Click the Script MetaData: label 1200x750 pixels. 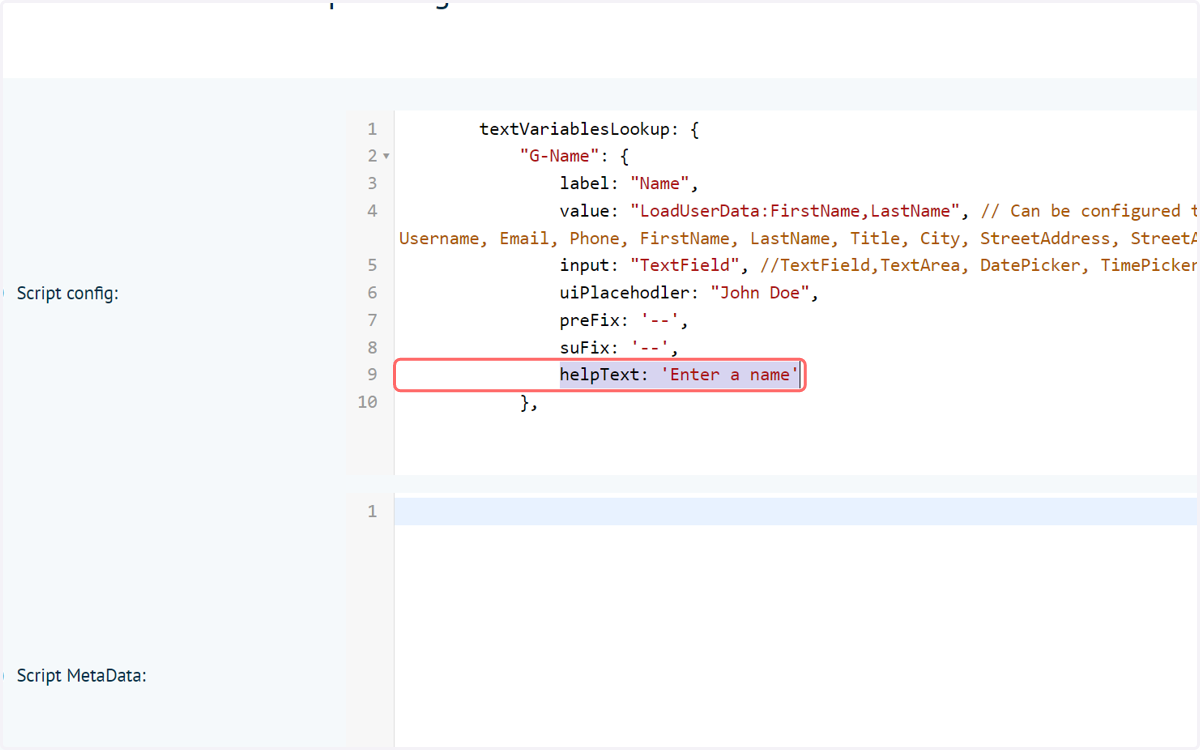(x=82, y=675)
